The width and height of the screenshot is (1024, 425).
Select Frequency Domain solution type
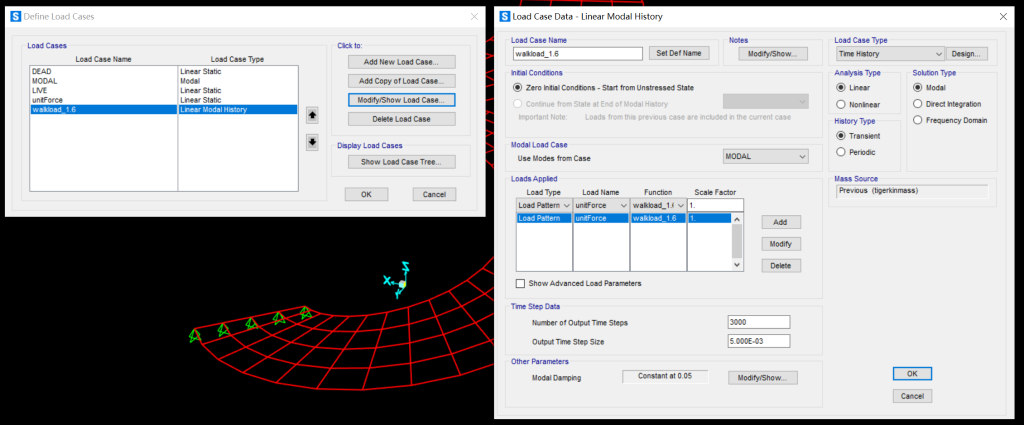(919, 121)
